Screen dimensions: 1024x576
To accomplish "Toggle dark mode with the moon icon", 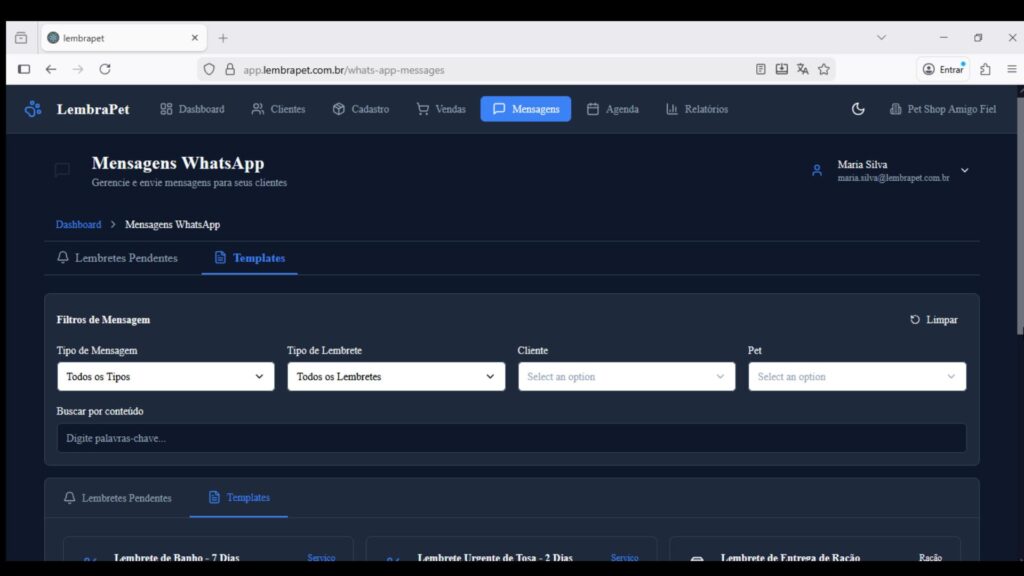I will (x=858, y=109).
